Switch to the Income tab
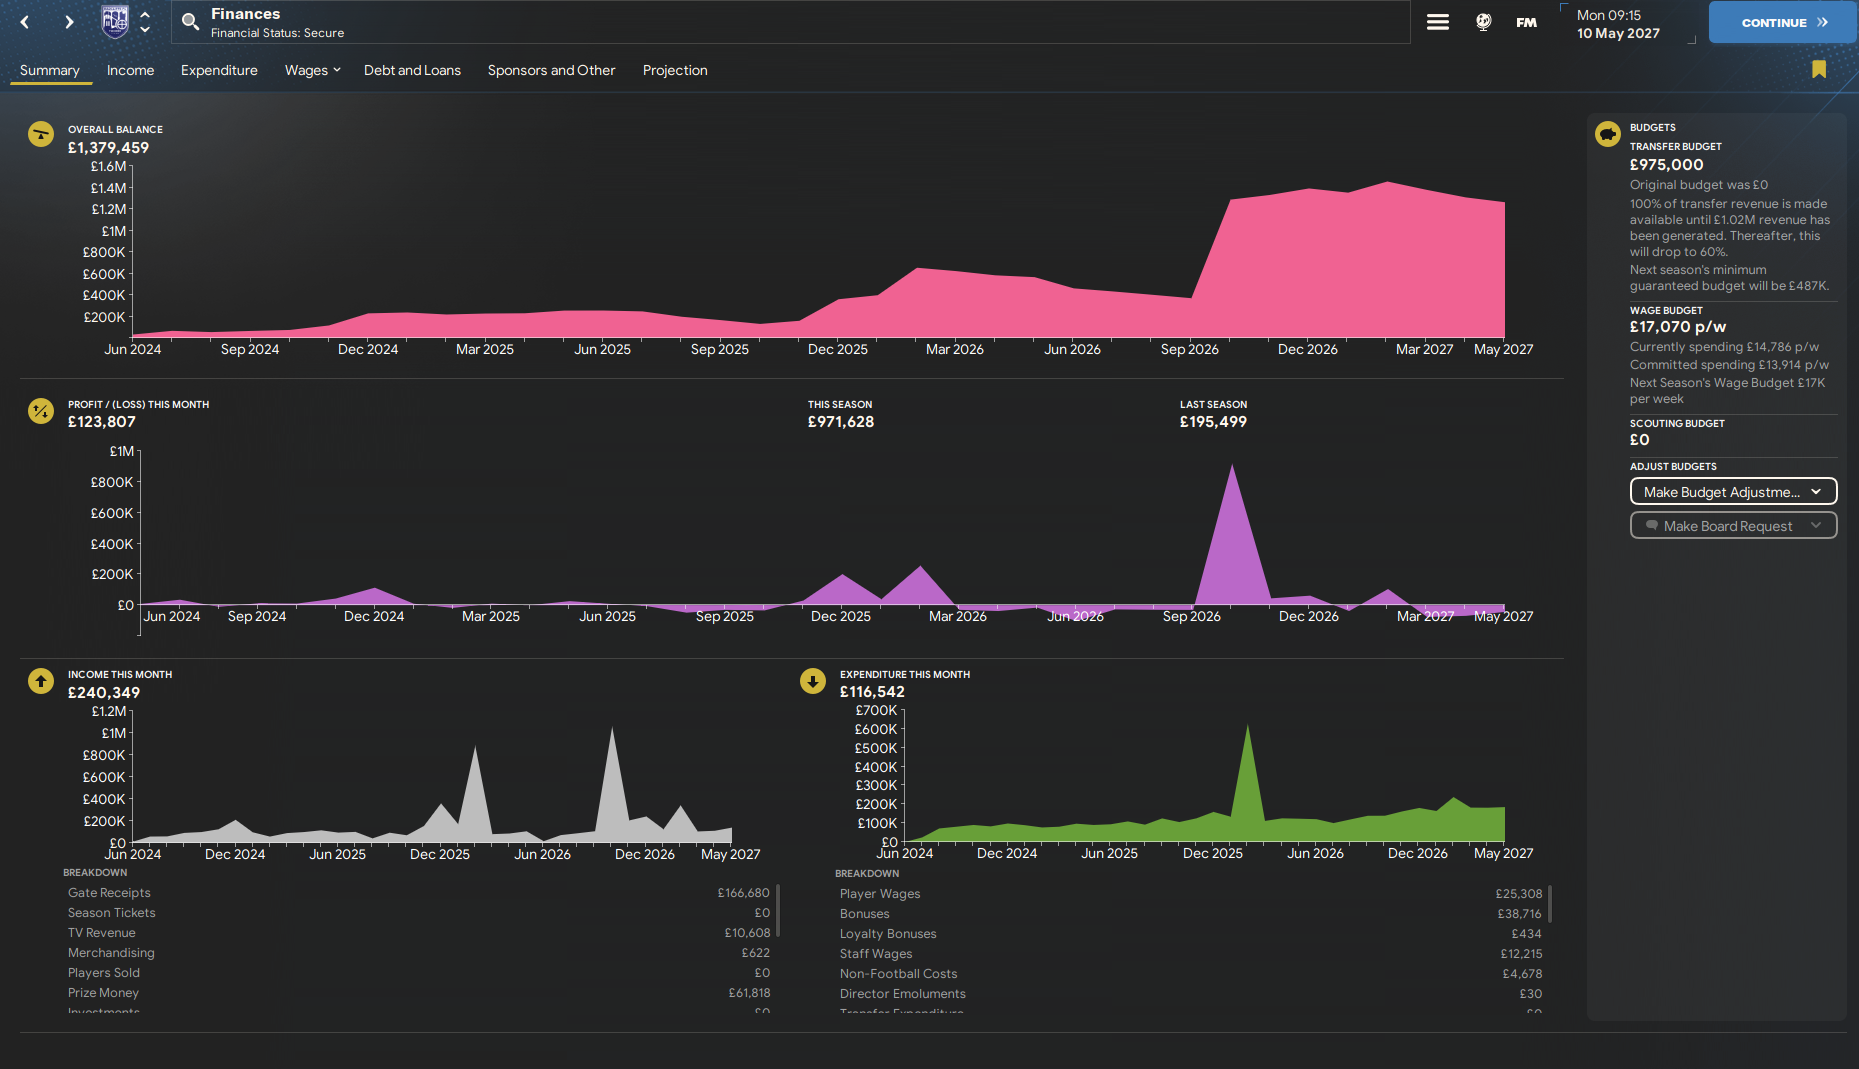This screenshot has width=1859, height=1069. (131, 70)
